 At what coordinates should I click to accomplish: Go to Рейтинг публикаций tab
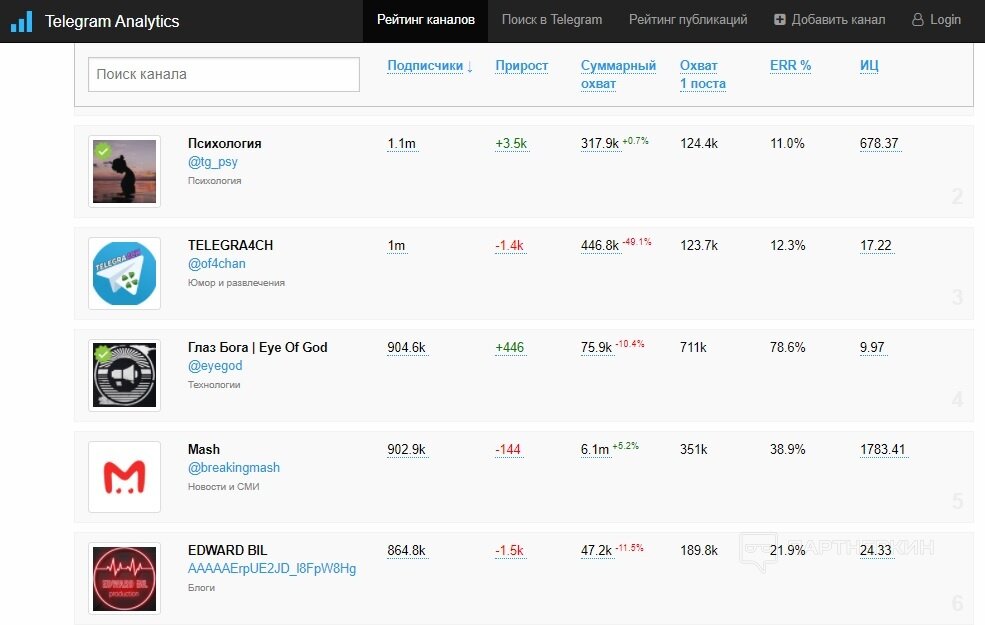pyautogui.click(x=688, y=21)
